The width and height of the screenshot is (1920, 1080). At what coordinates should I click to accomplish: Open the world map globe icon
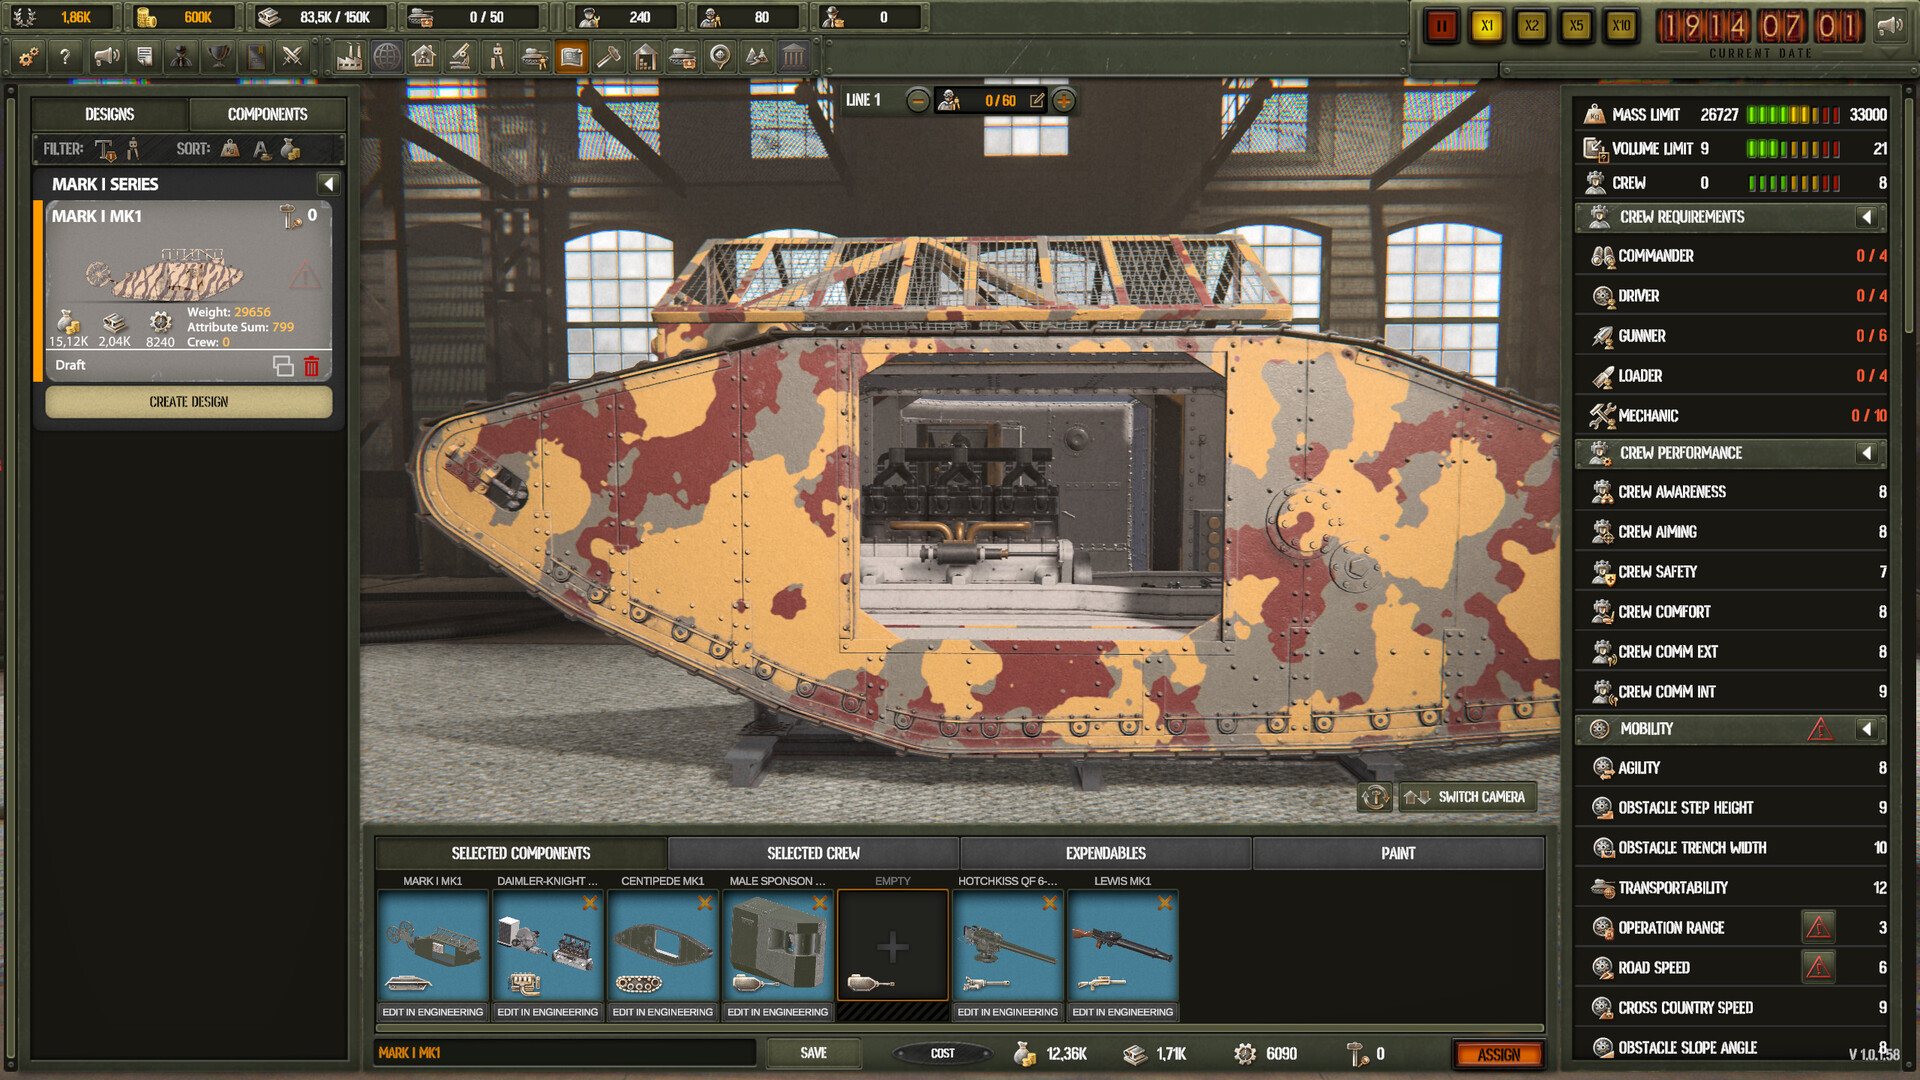[386, 57]
